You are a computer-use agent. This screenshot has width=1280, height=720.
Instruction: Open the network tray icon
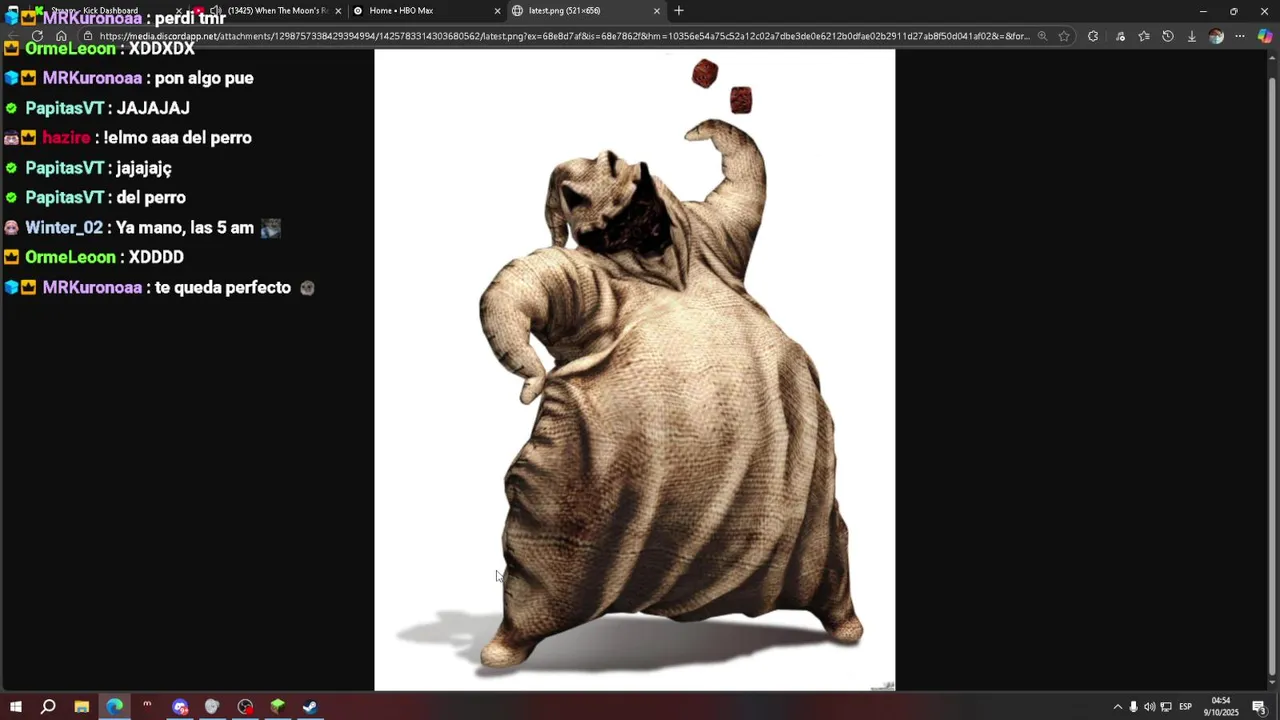tap(1166, 707)
